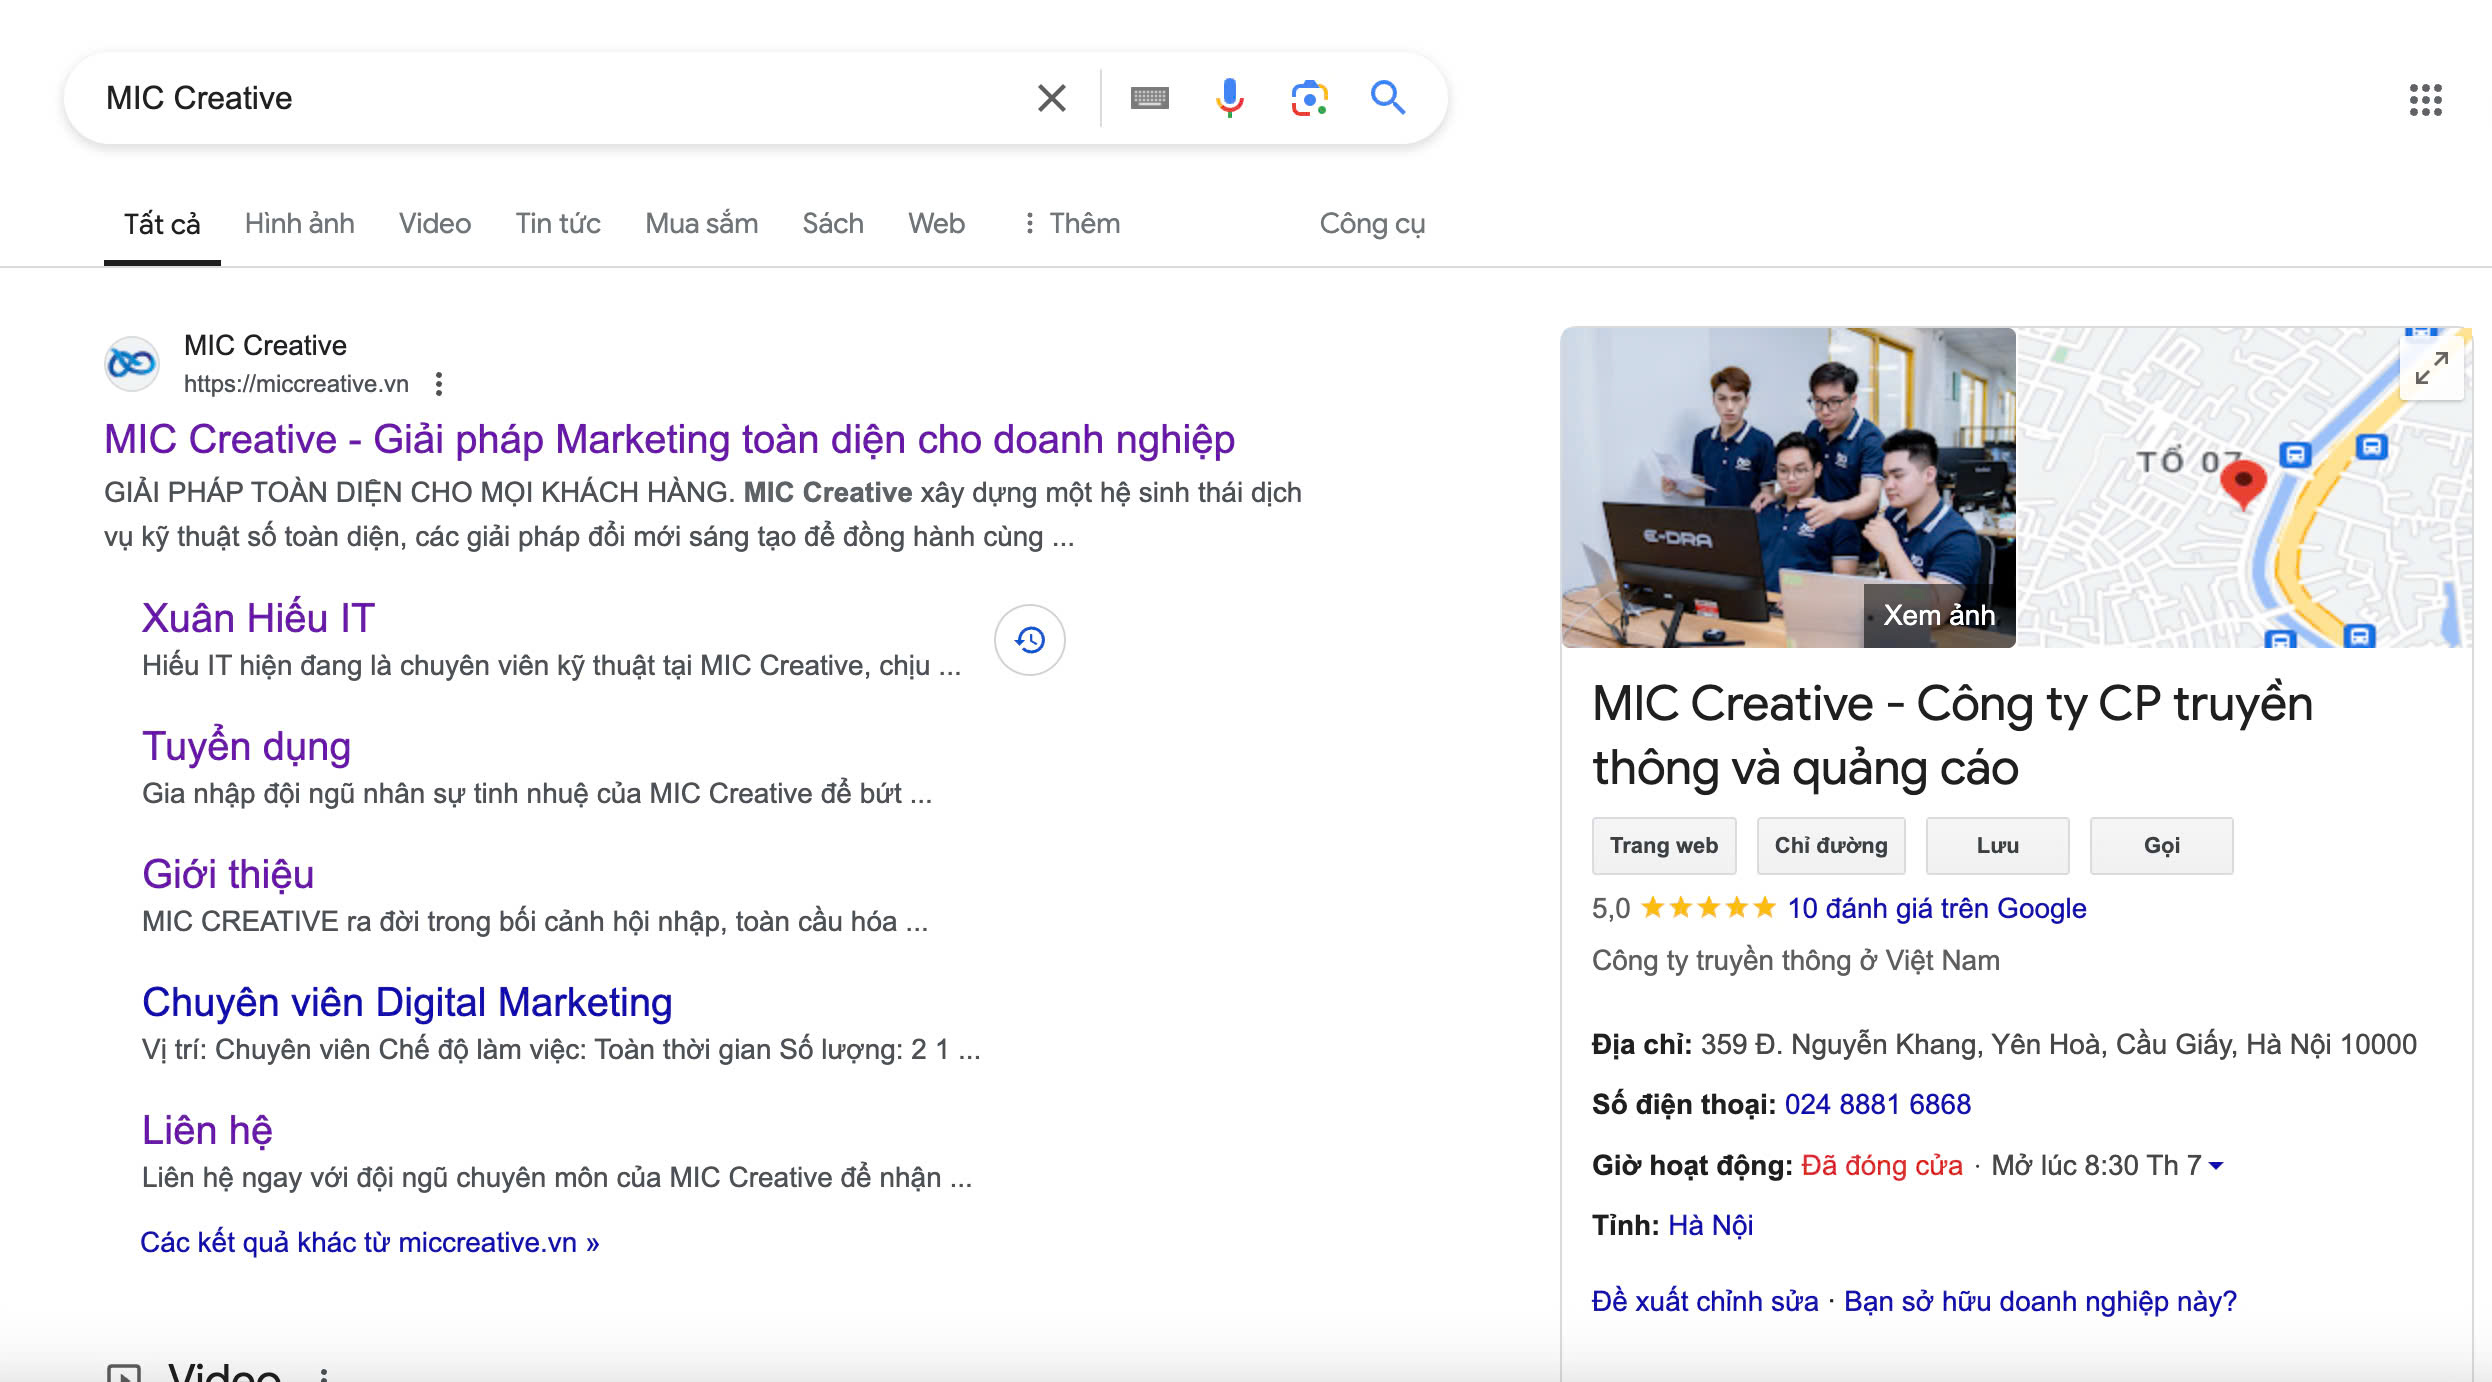Click the magnifying glass search icon

coord(1388,98)
